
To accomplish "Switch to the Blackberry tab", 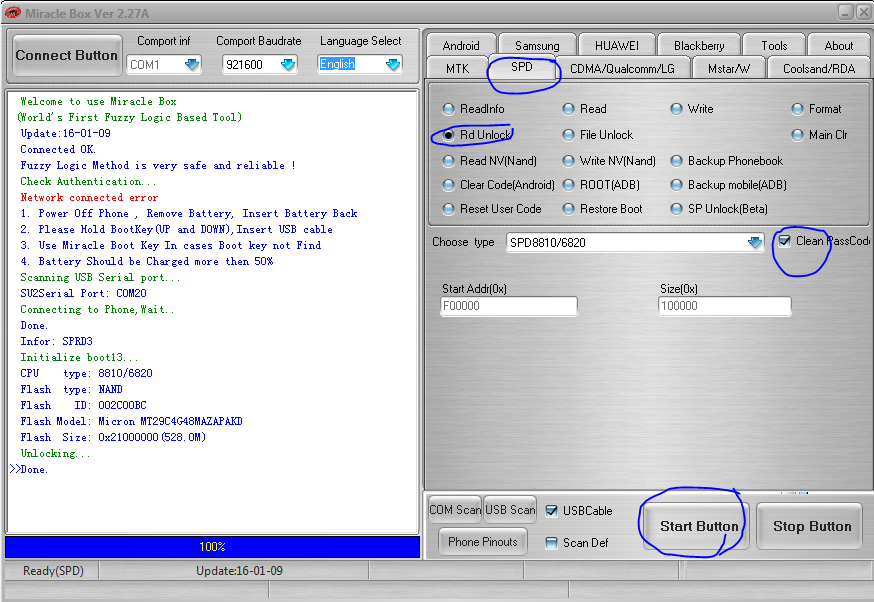I will pos(699,45).
